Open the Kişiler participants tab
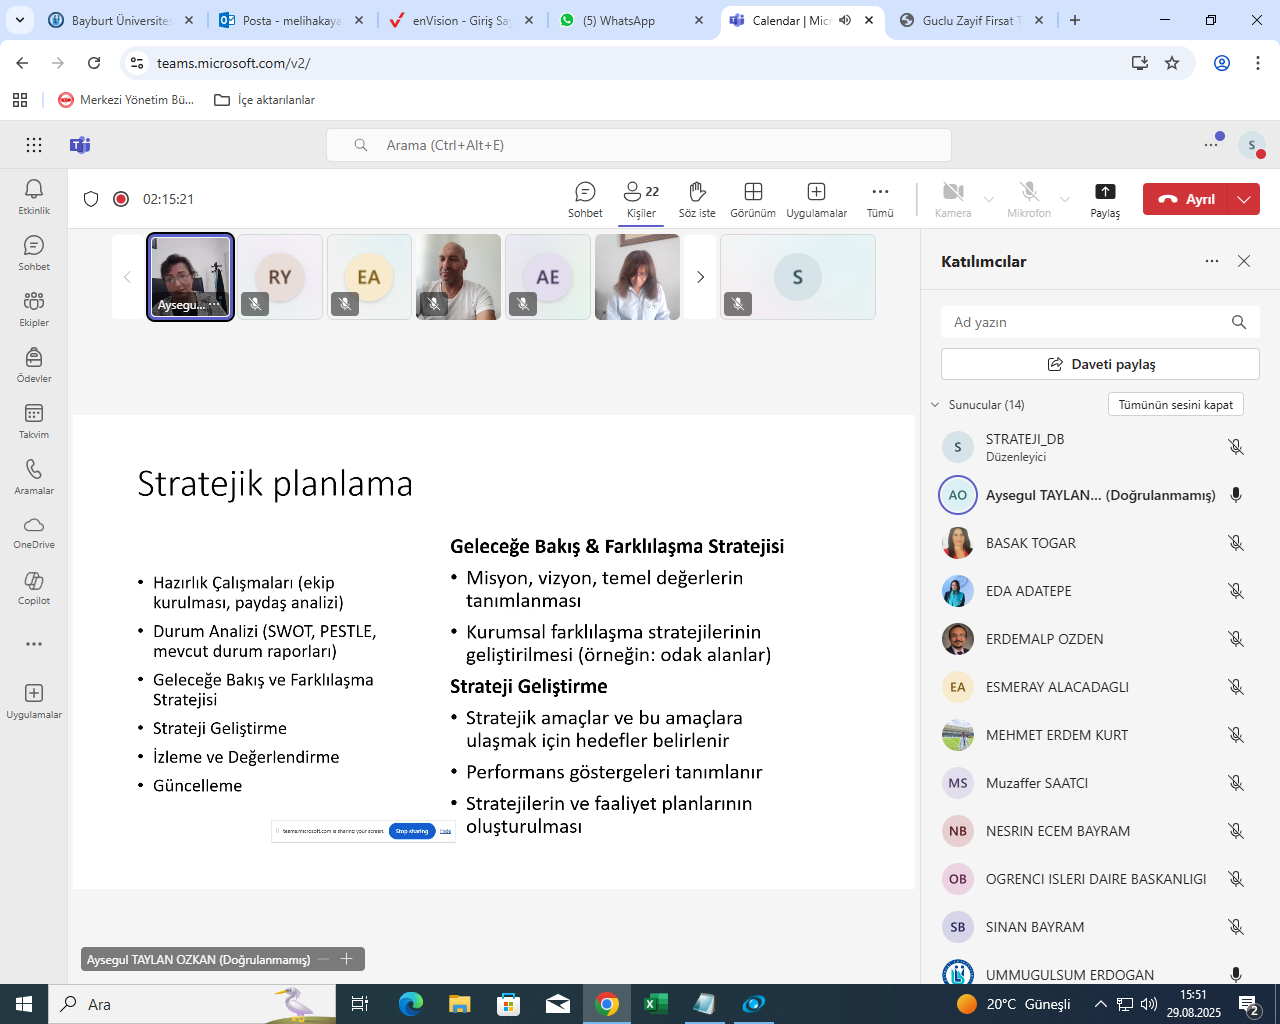This screenshot has width=1280, height=1024. pos(641,198)
